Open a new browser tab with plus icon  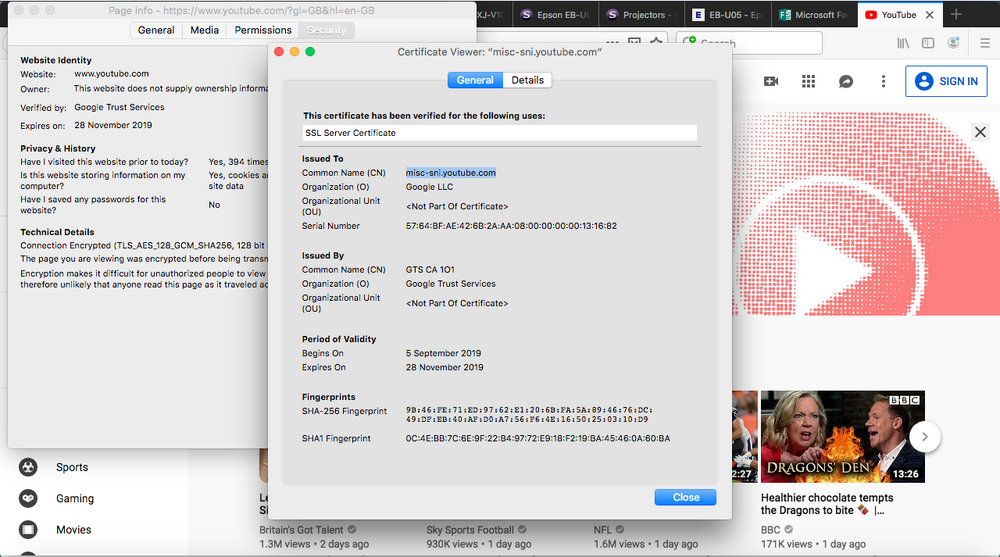[x=956, y=15]
